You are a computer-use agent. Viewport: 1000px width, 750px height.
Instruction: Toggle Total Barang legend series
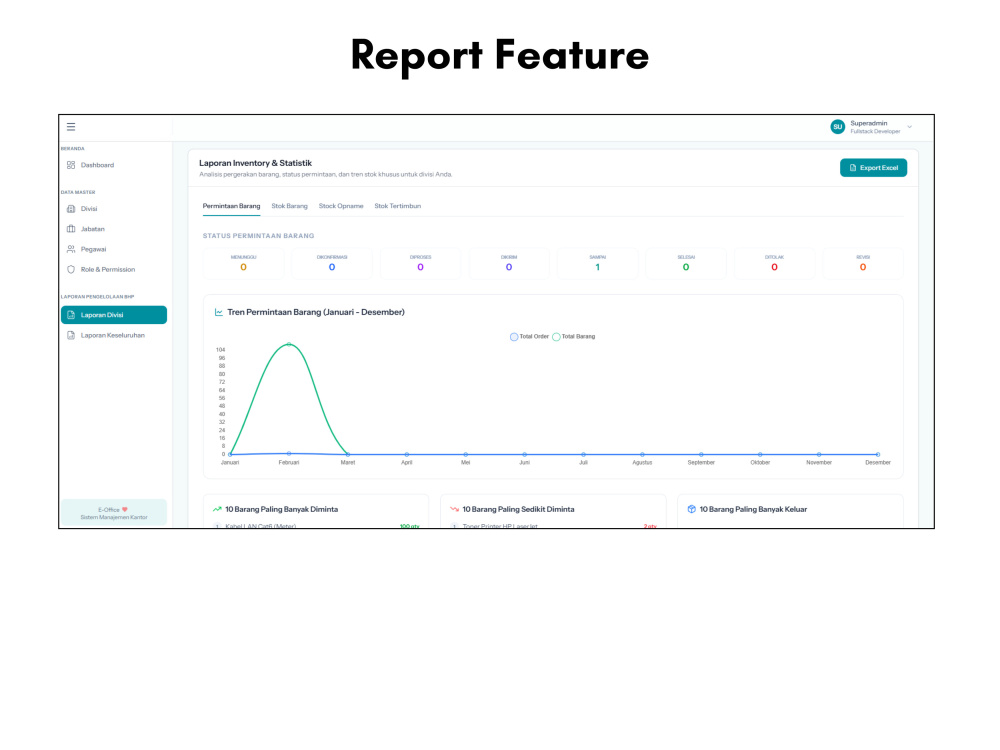[x=573, y=337]
